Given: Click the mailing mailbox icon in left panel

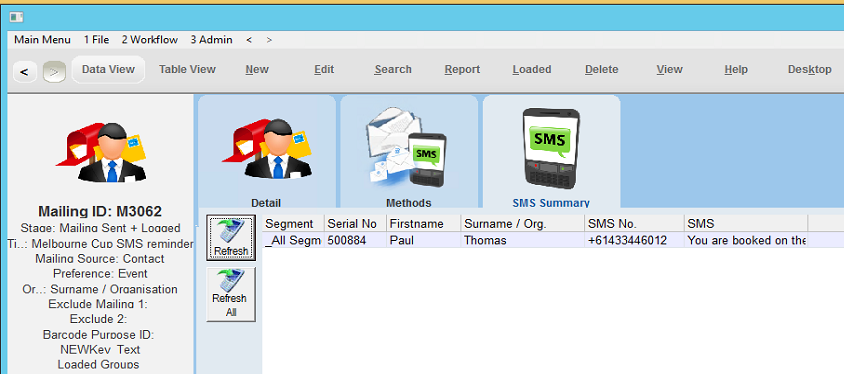Looking at the screenshot, I should tap(100, 152).
